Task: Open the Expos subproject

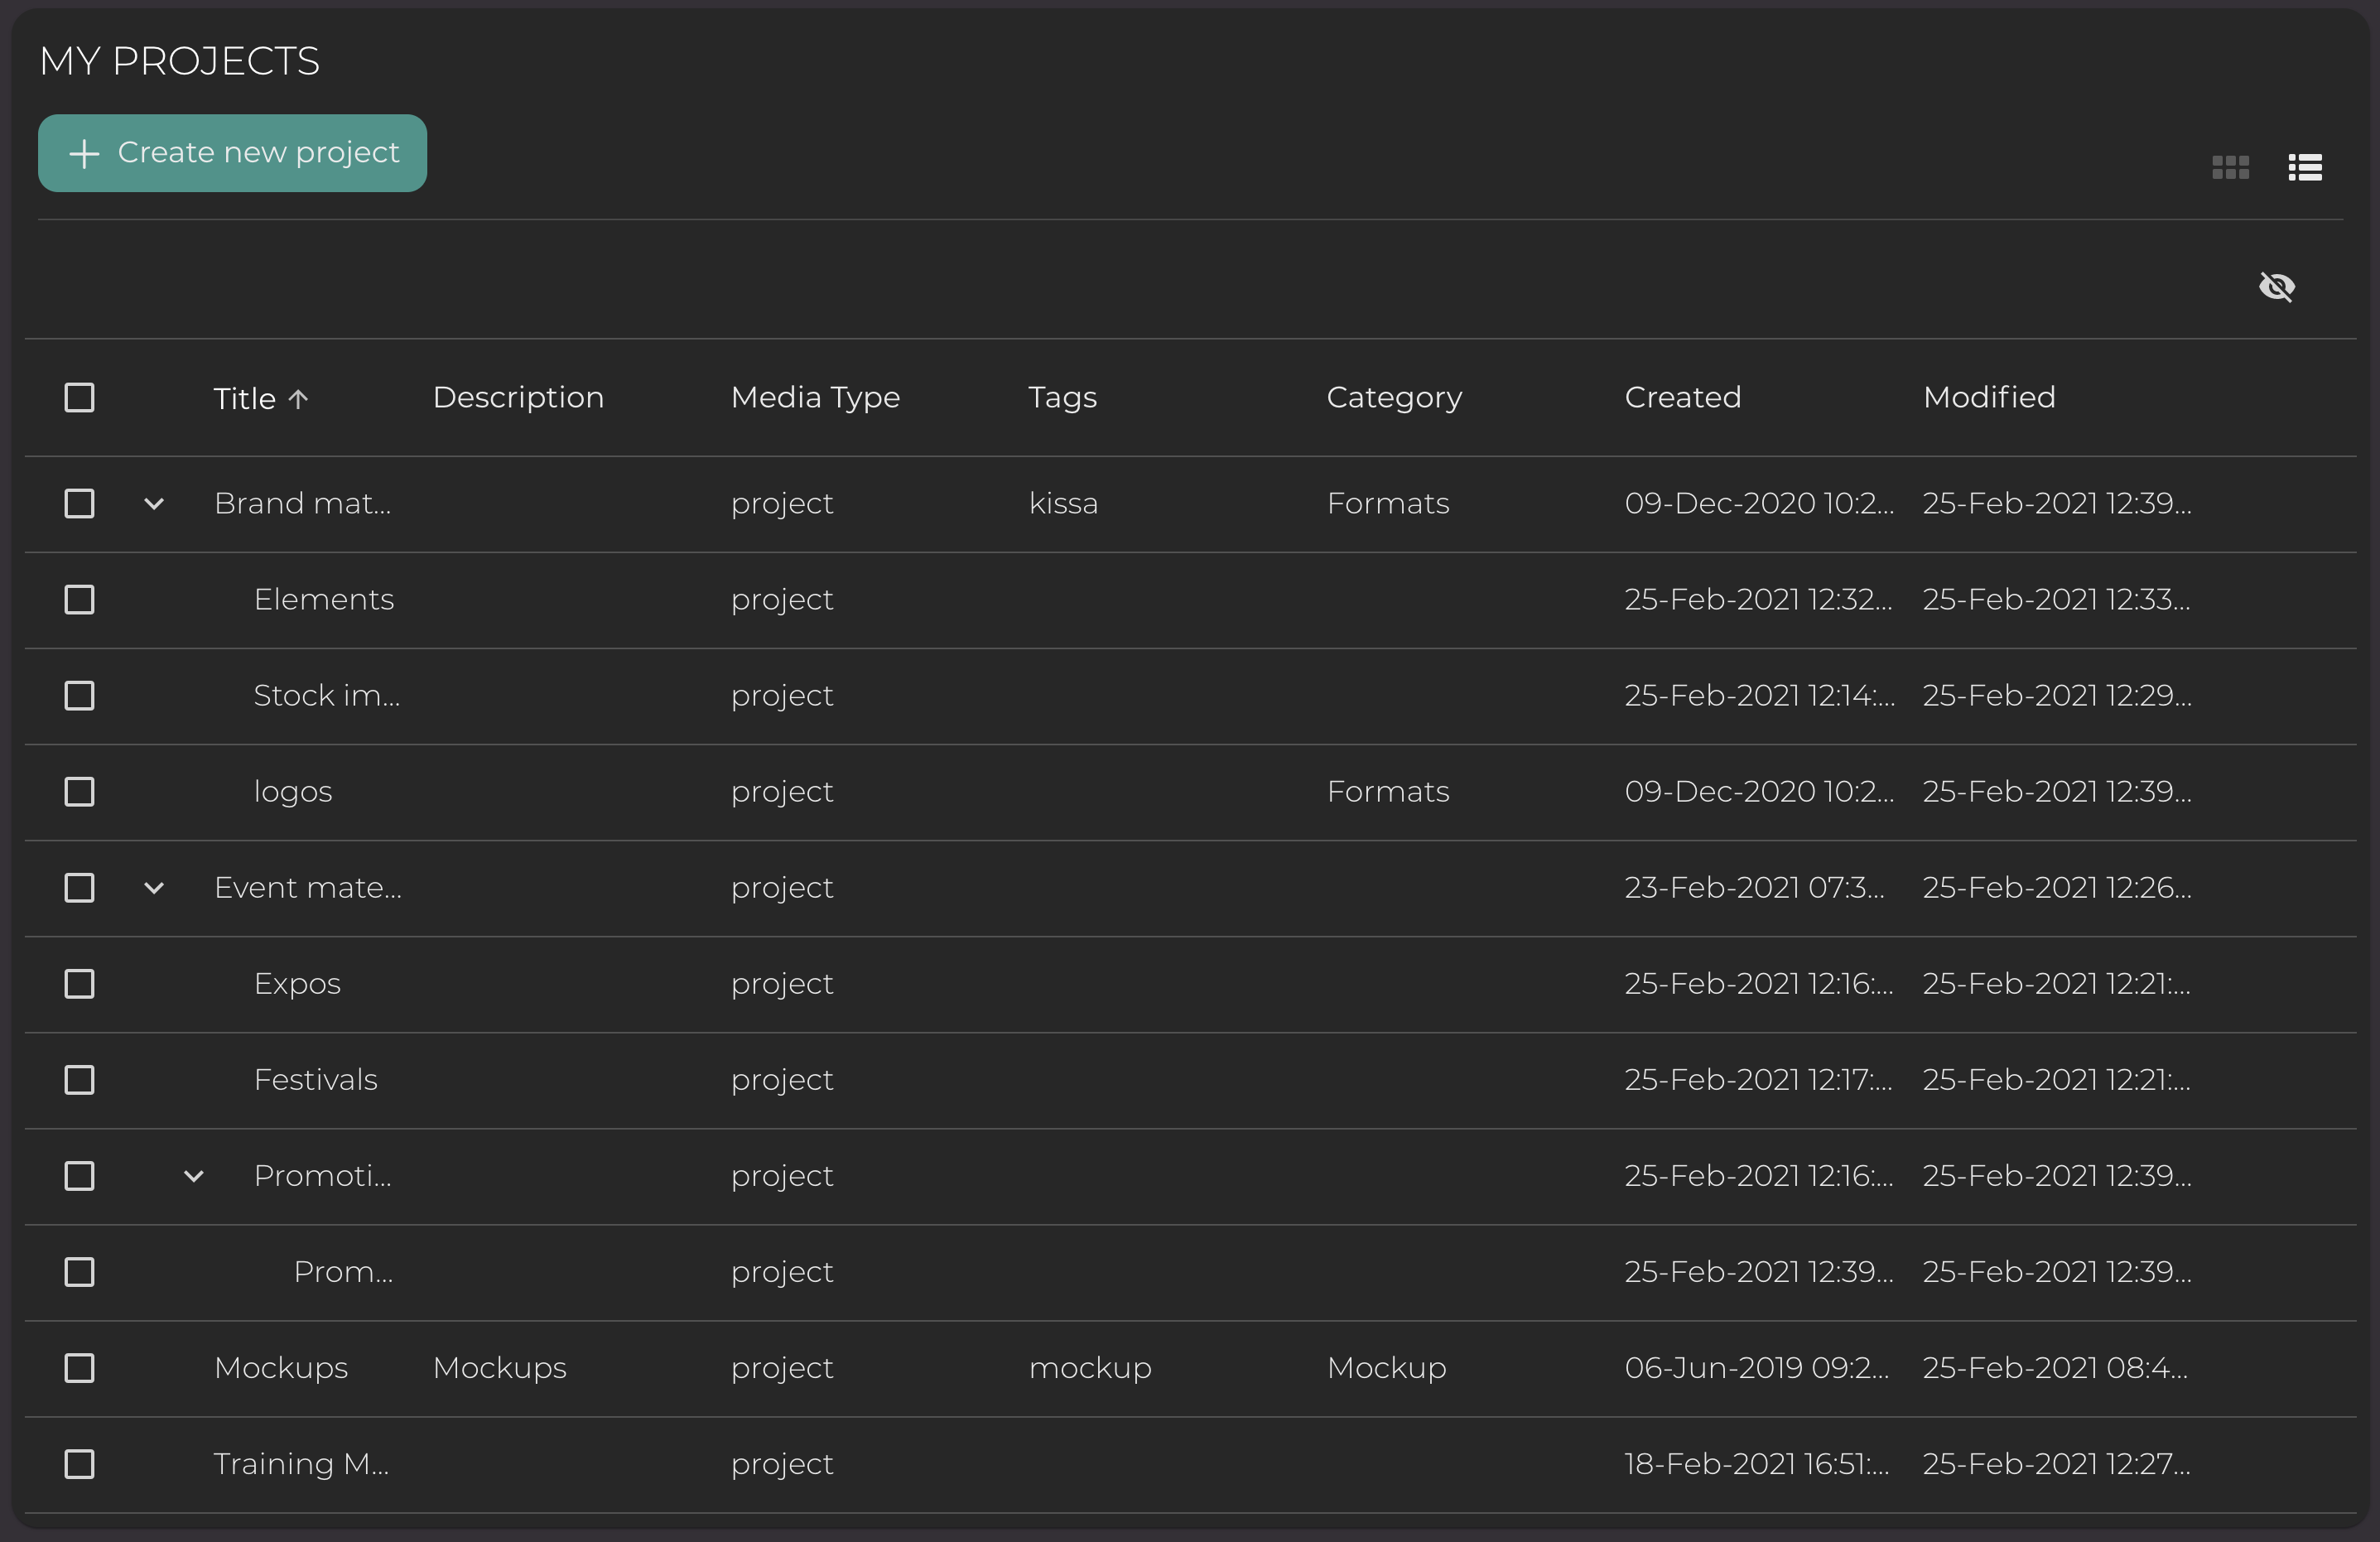Action: click(x=297, y=984)
